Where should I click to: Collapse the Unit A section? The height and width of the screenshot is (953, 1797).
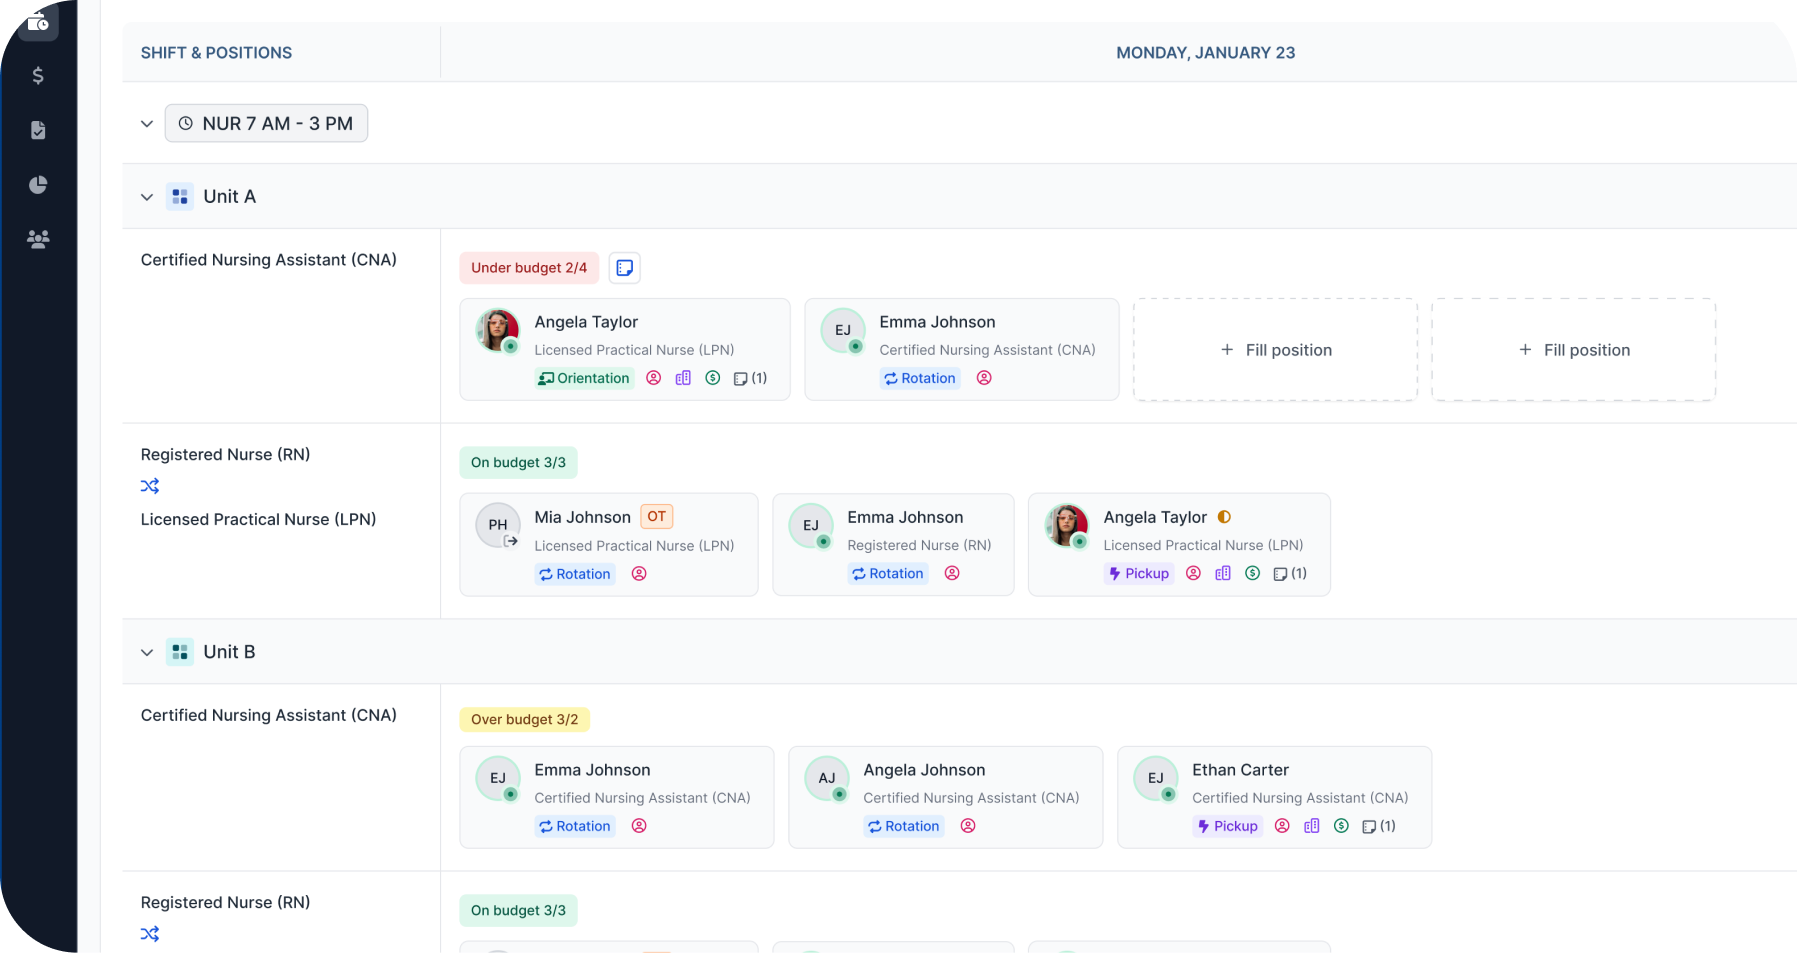click(146, 196)
